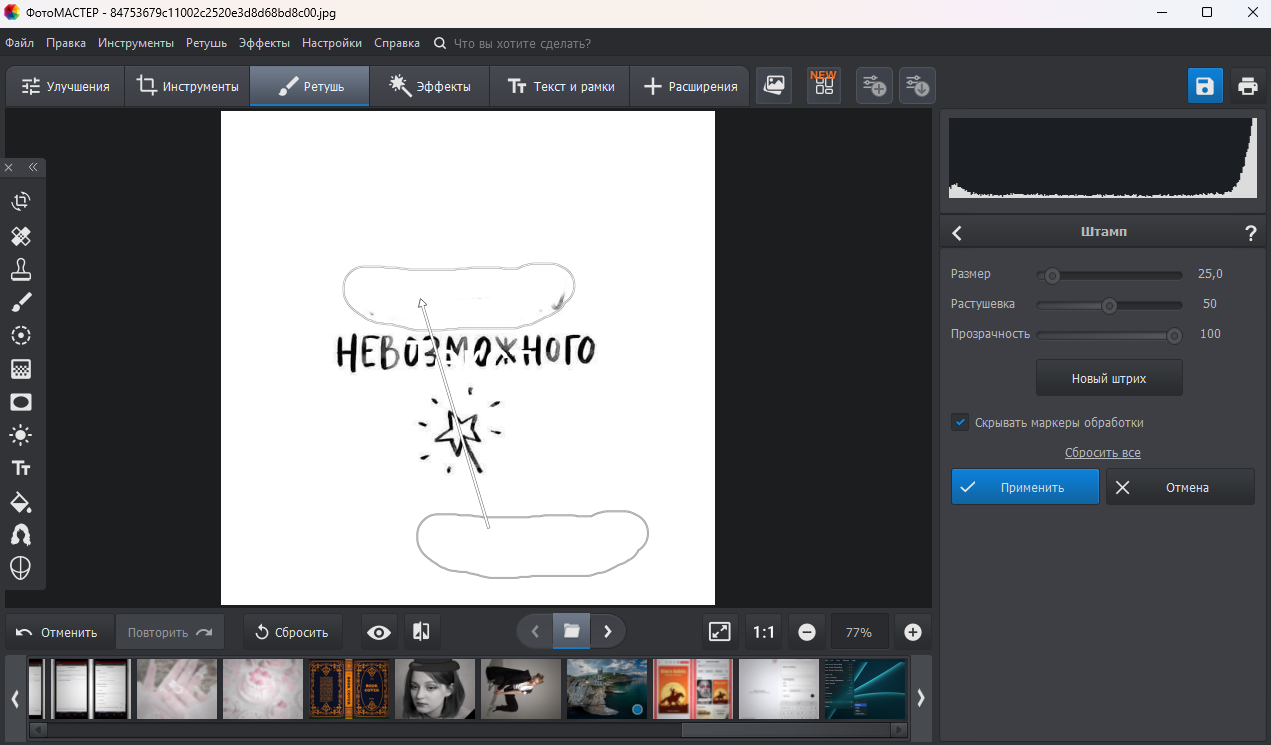
Task: Select the crop and rotate tool in left toolbar
Action: pyautogui.click(x=21, y=202)
